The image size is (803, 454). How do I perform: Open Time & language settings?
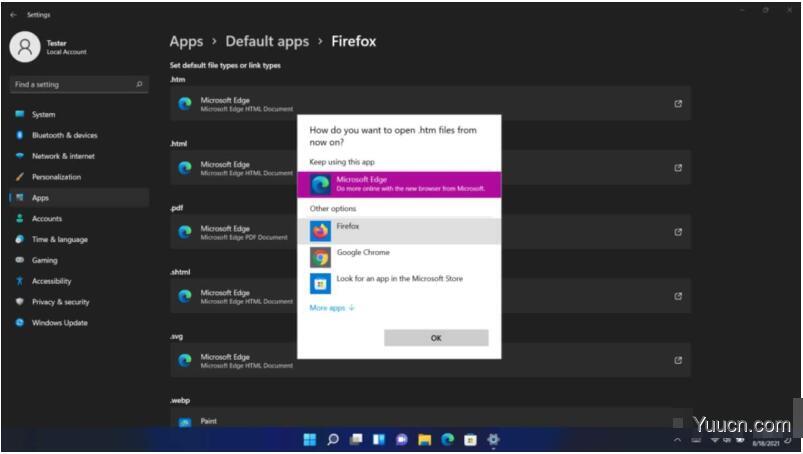point(79,240)
